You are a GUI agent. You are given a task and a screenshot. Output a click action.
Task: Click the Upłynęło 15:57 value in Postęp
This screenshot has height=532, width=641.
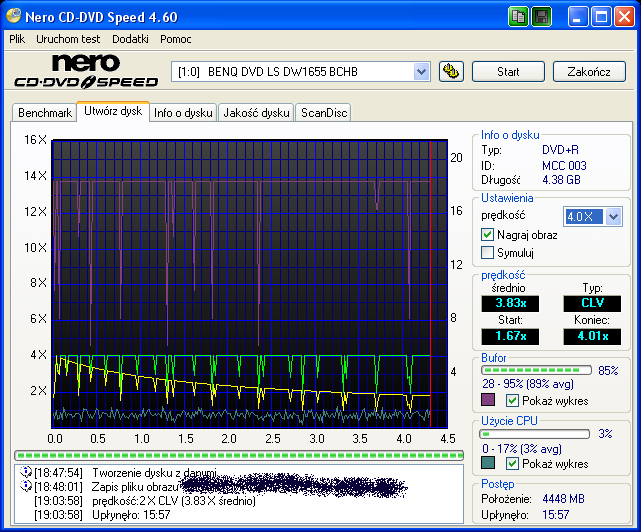tap(556, 514)
